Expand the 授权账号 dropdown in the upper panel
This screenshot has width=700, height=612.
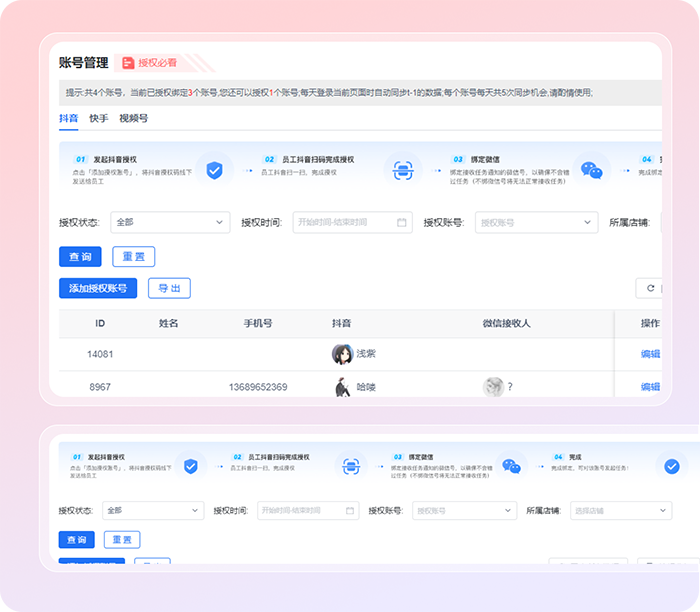click(x=536, y=222)
